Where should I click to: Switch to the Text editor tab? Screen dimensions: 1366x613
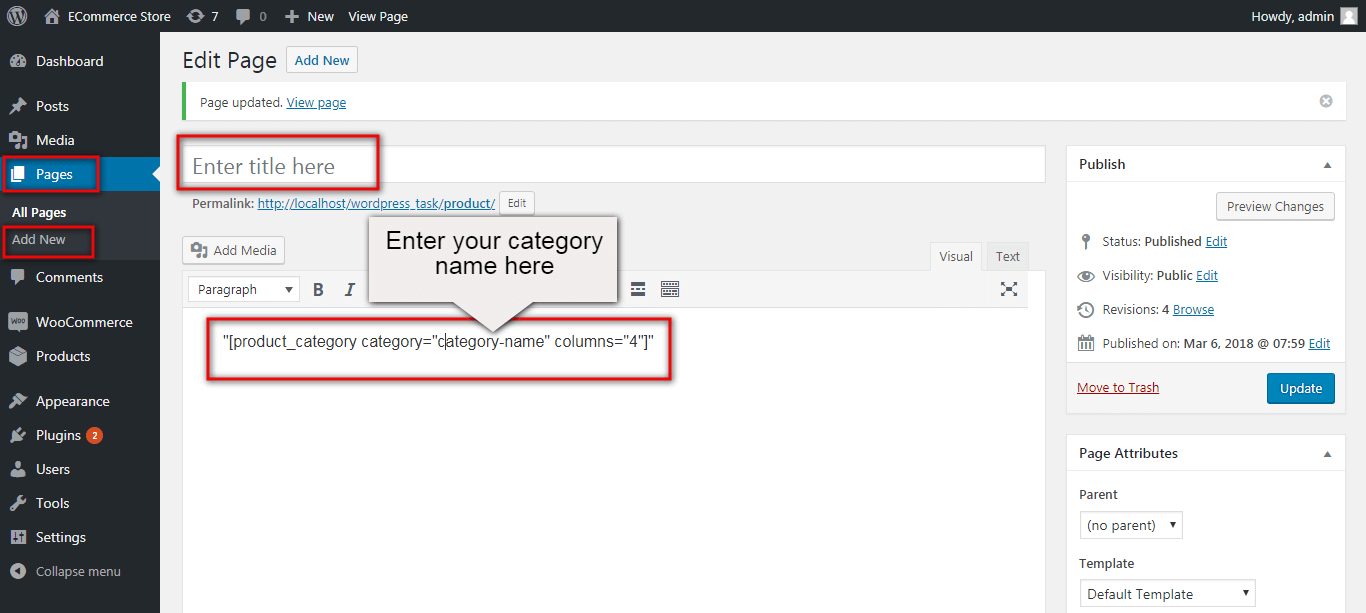[x=1007, y=257]
